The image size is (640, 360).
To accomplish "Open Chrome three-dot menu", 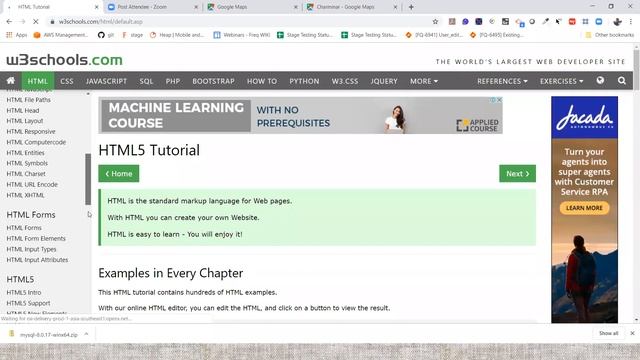I will pyautogui.click(x=631, y=22).
